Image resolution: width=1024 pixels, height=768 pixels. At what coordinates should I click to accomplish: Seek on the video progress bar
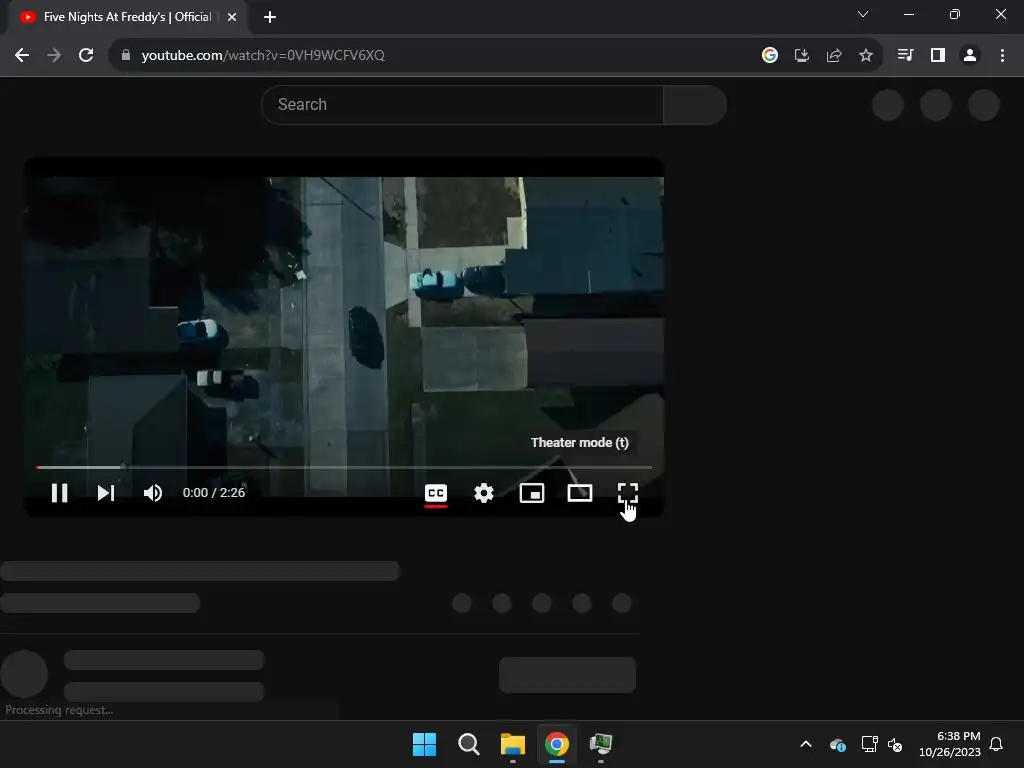click(x=344, y=468)
